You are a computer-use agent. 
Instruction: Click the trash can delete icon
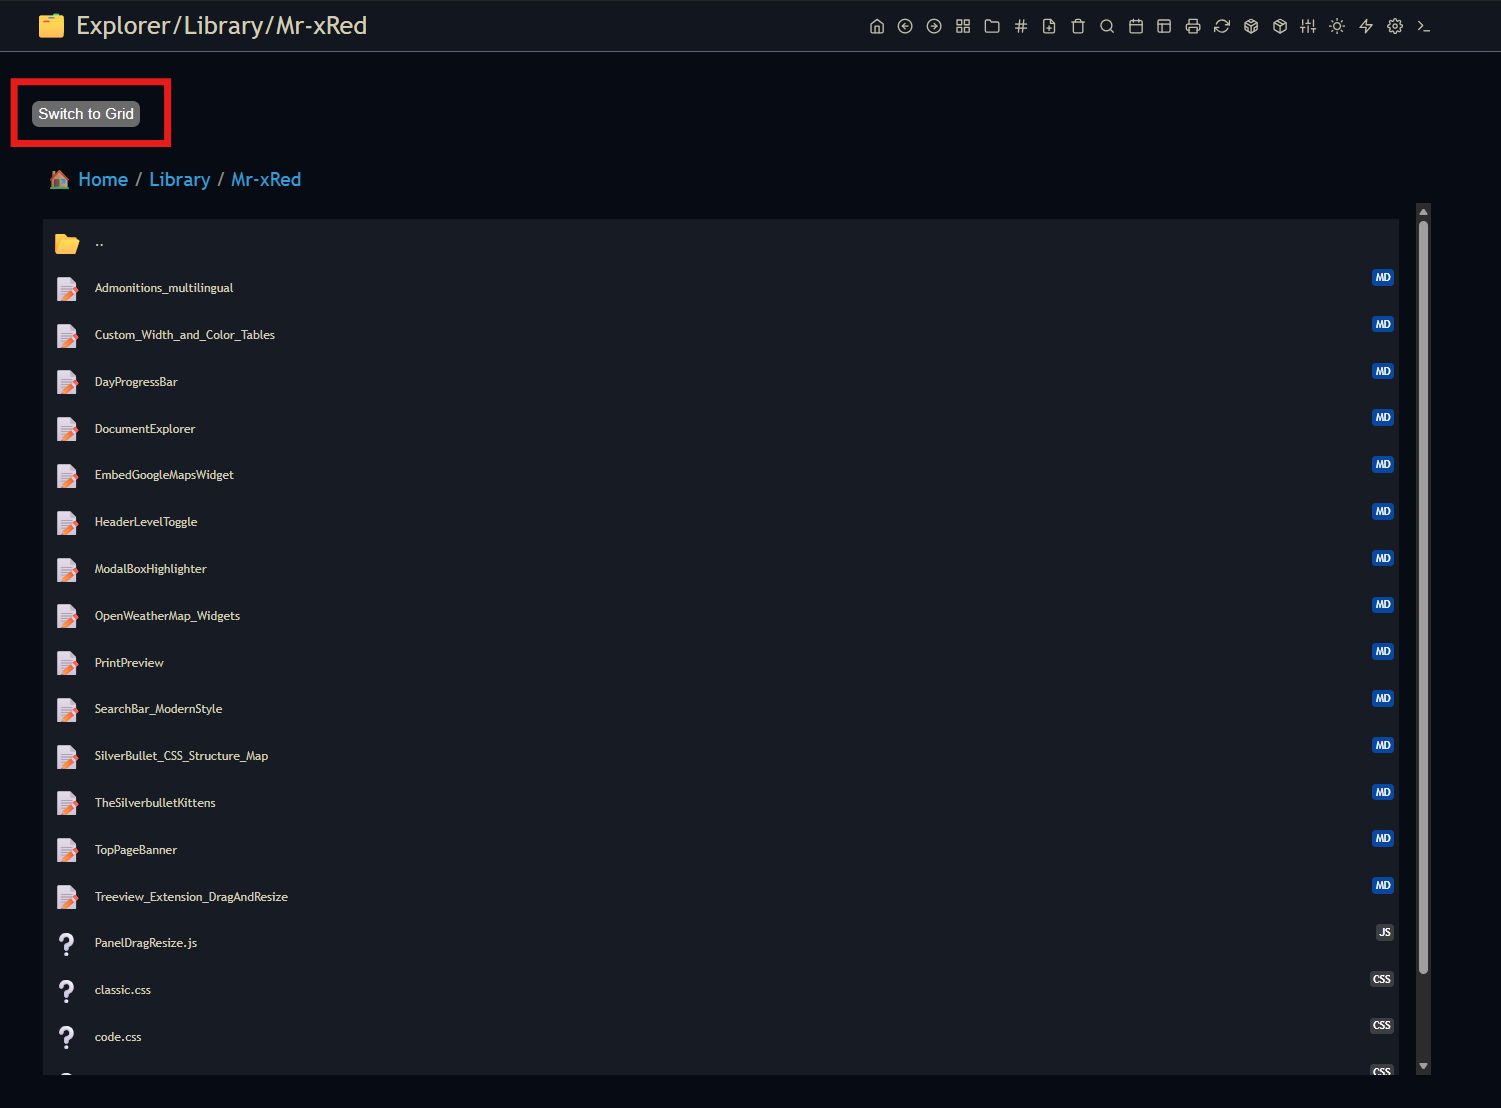pyautogui.click(x=1078, y=27)
